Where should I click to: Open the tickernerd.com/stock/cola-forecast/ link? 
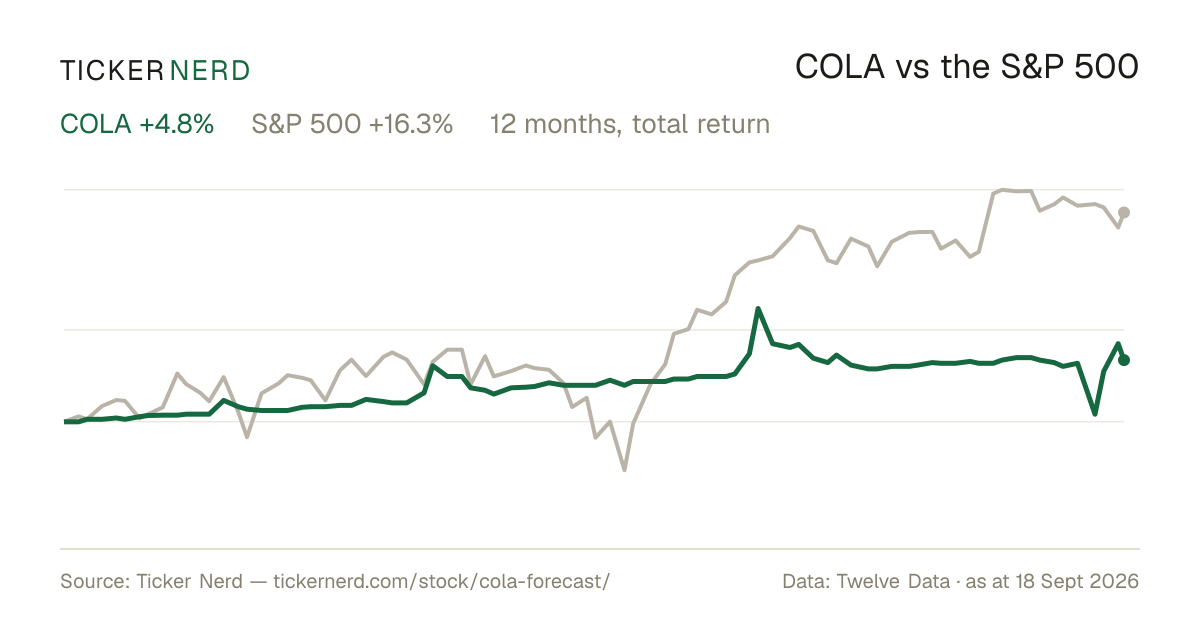coord(441,581)
